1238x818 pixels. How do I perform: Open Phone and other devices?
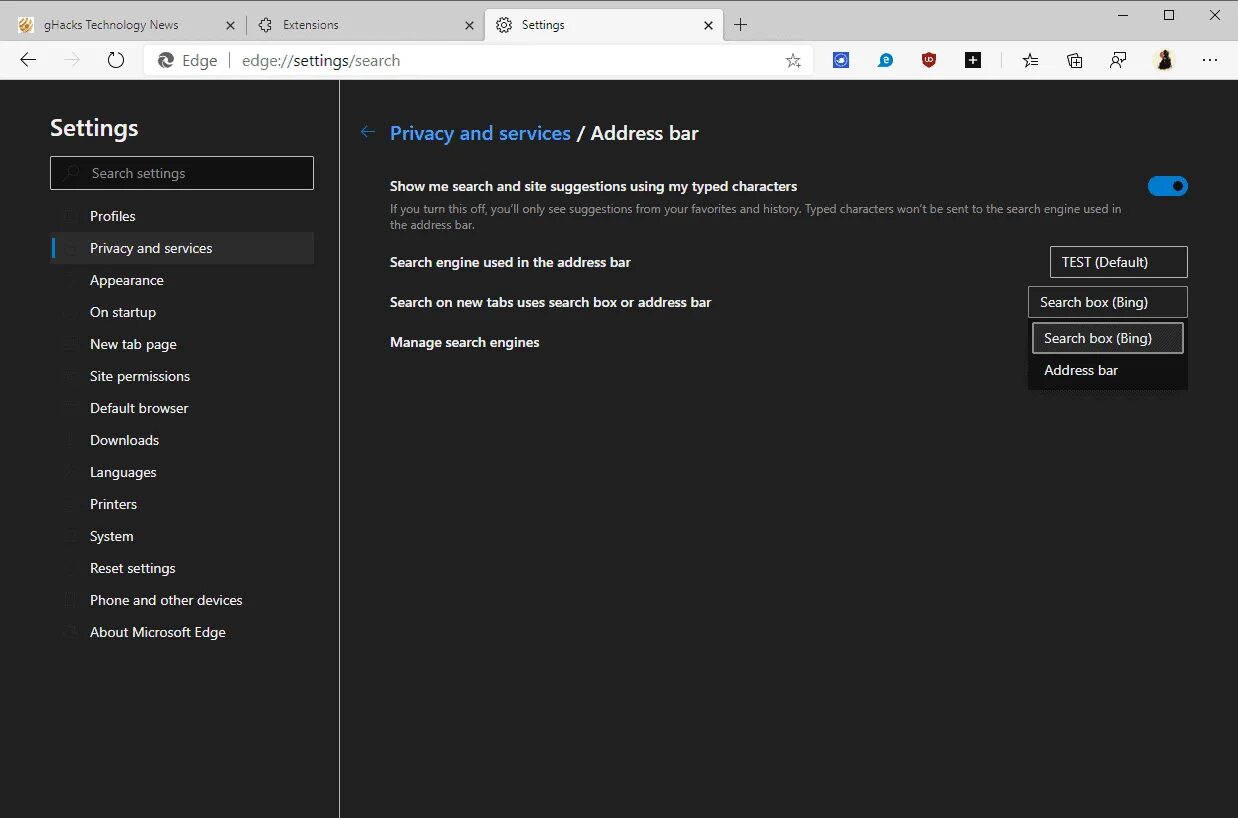pos(182,600)
